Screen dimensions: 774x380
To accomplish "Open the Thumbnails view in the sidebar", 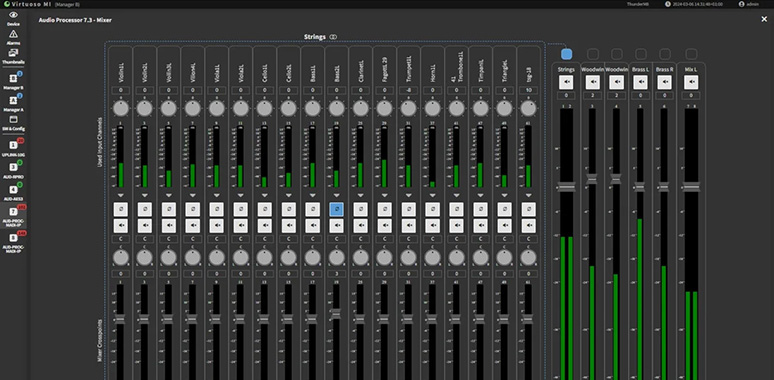I will [13, 56].
